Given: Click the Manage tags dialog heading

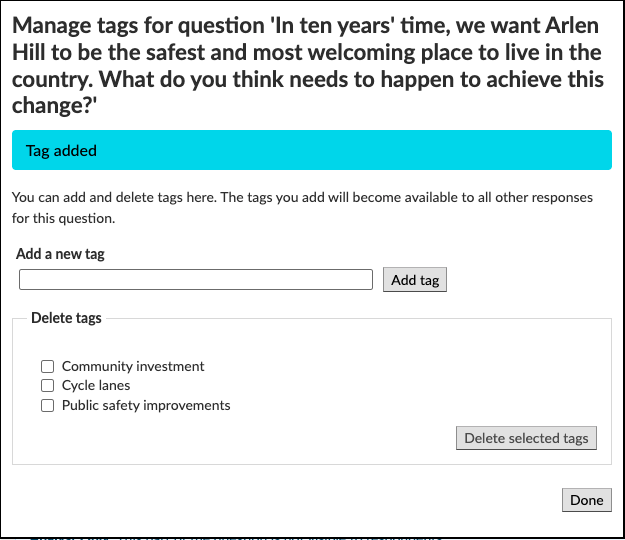Looking at the screenshot, I should pyautogui.click(x=308, y=66).
